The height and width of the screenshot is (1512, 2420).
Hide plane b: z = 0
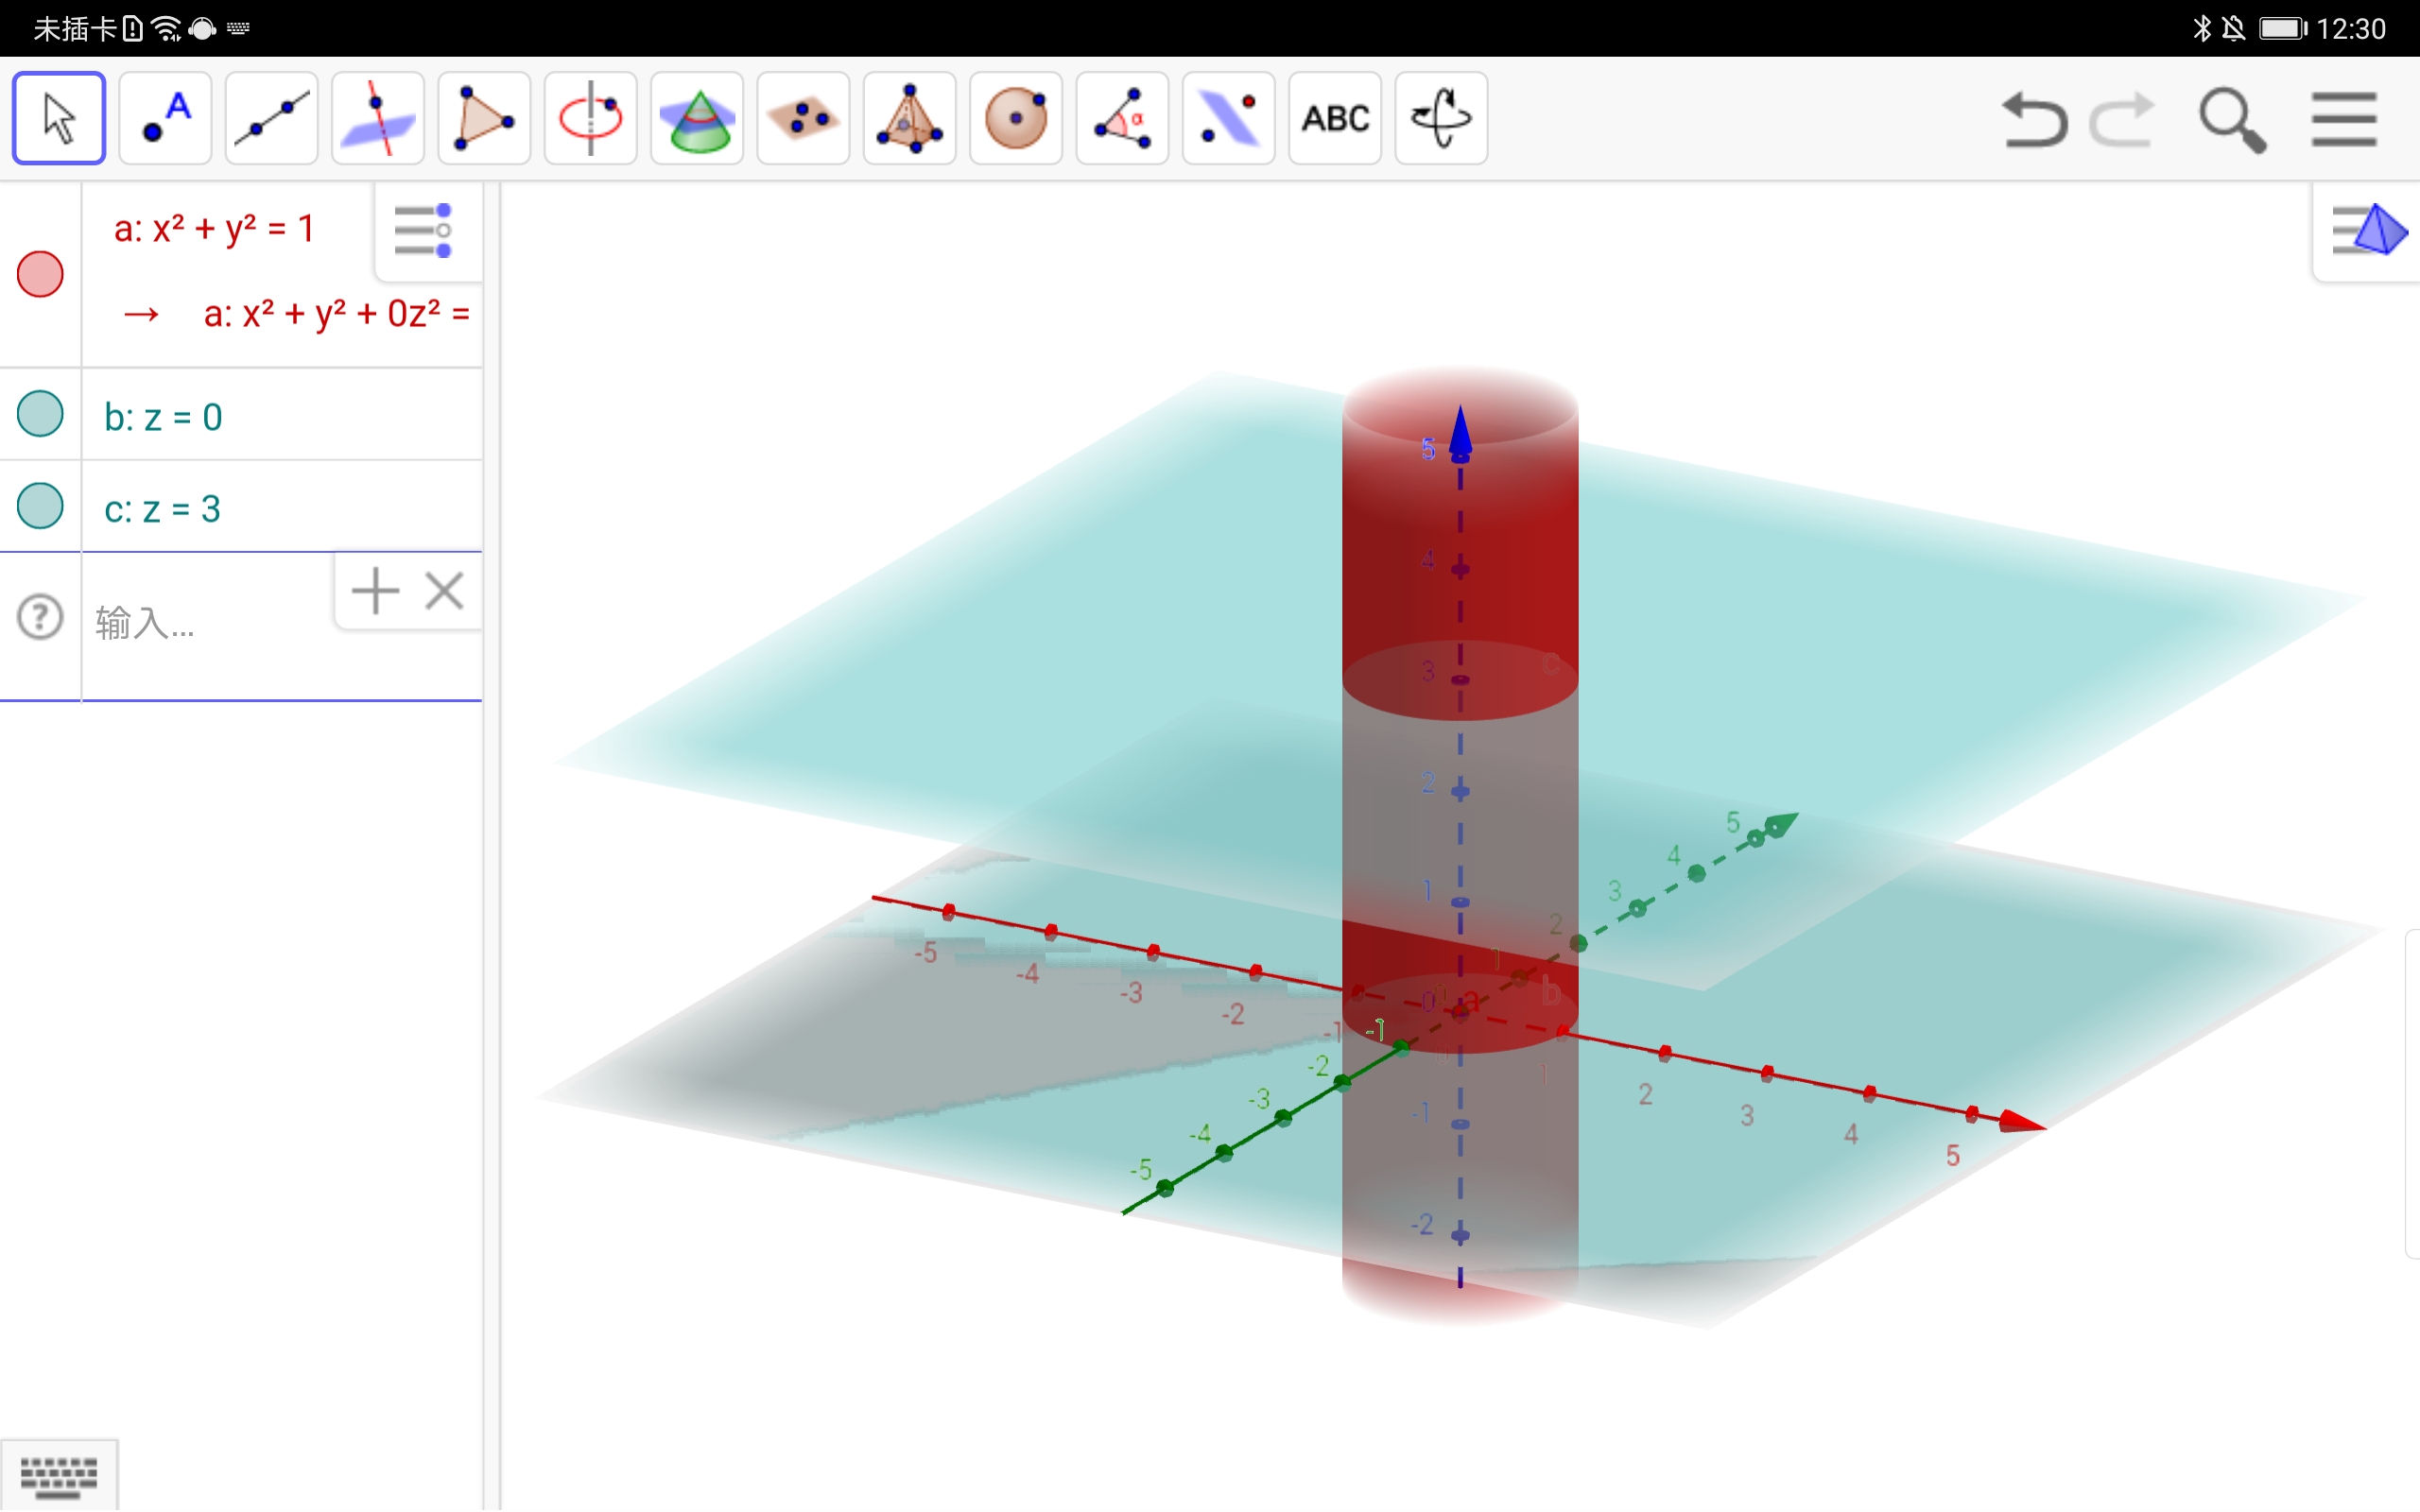pos(40,414)
